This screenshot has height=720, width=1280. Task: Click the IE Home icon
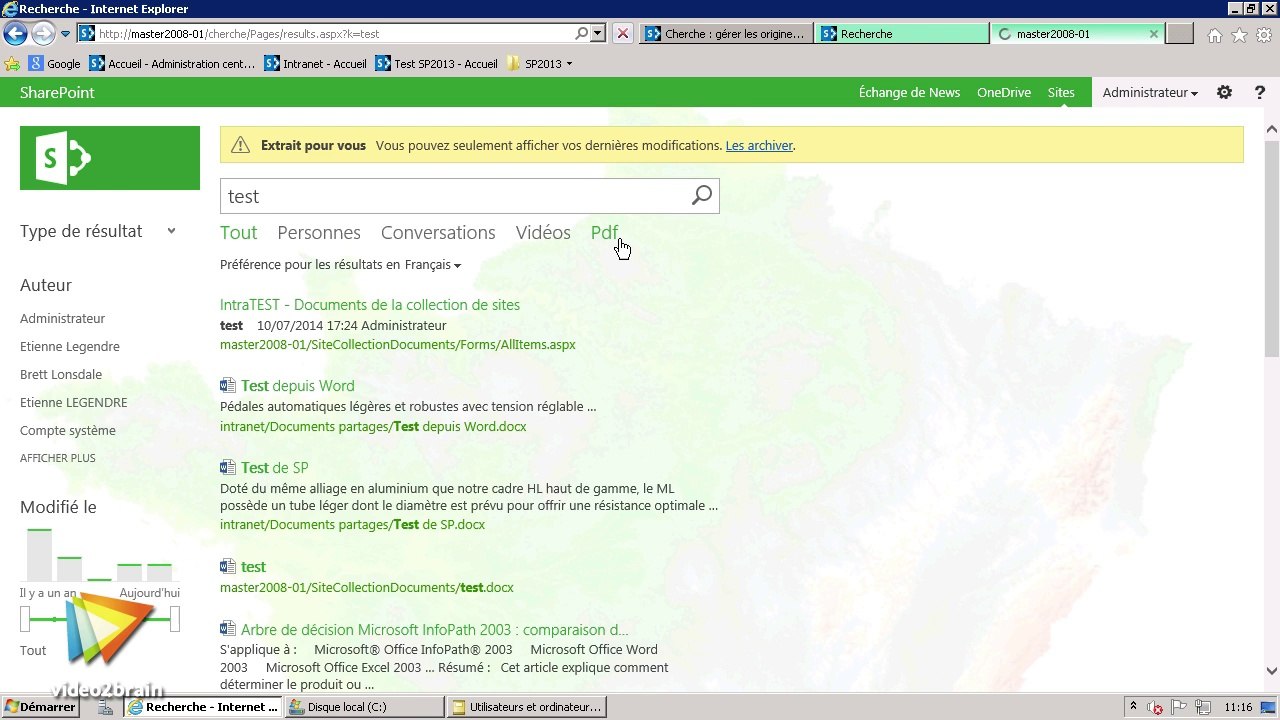(x=1215, y=35)
